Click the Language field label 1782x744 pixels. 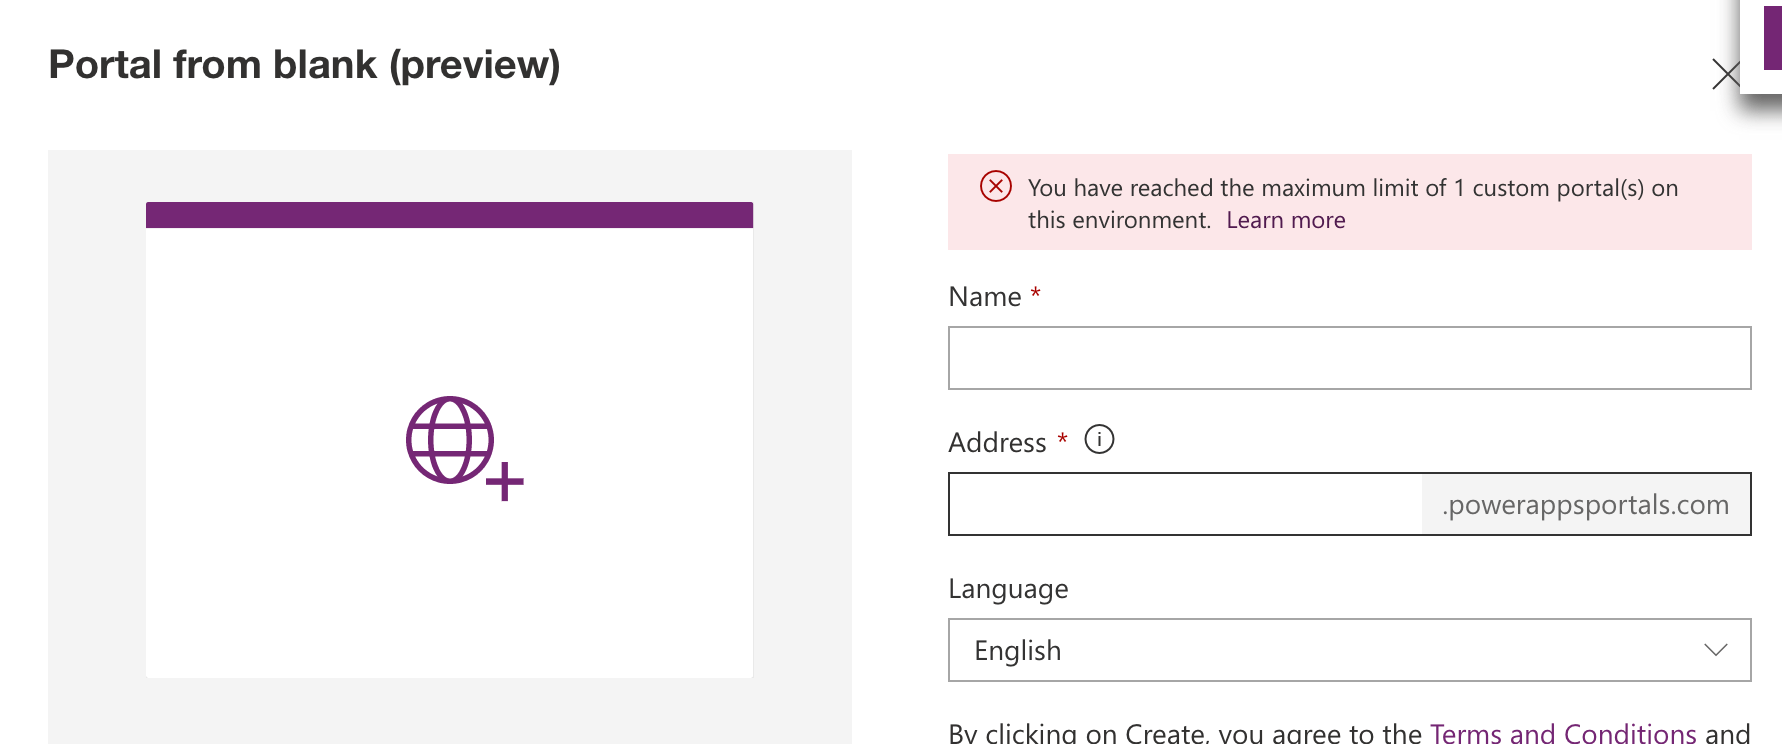tap(1007, 589)
